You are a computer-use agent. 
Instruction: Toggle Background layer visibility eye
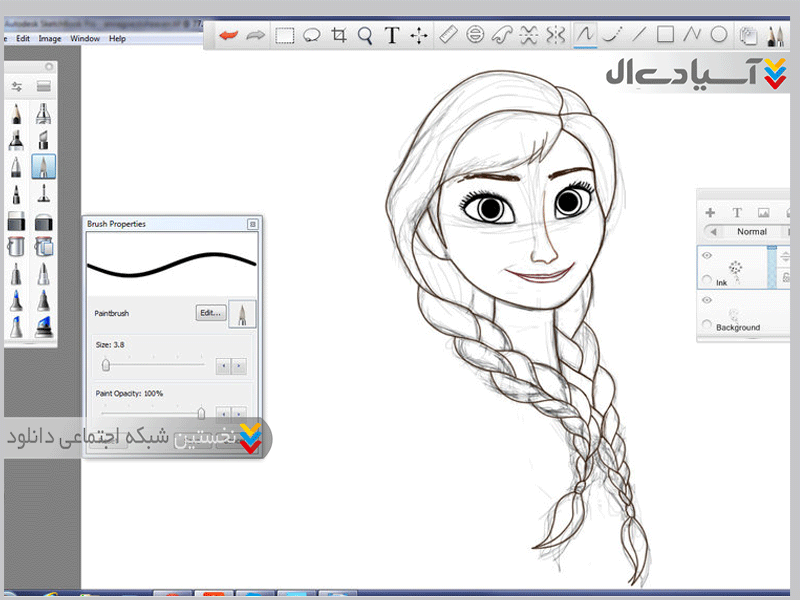[x=708, y=301]
